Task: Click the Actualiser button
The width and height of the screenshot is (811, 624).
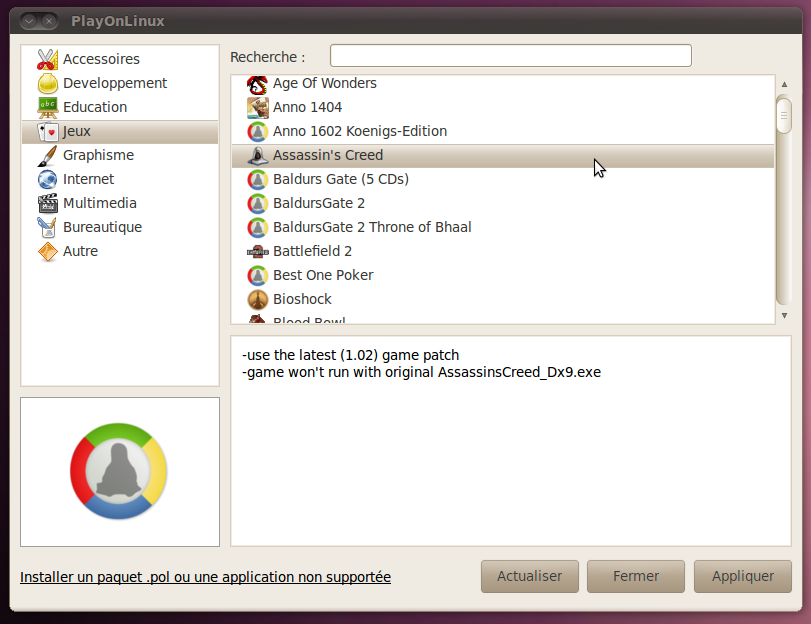Action: (530, 576)
